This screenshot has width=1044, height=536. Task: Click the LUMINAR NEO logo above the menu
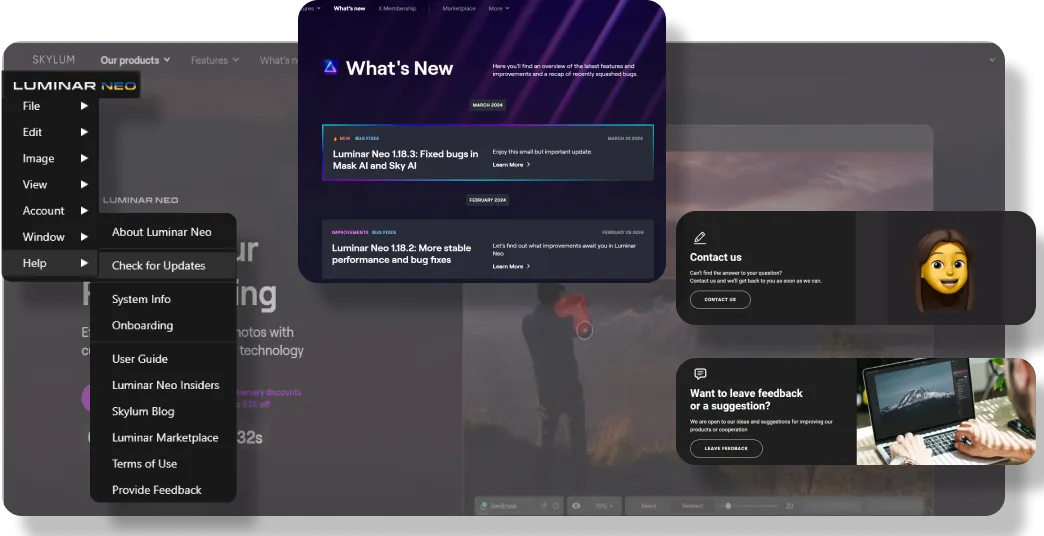[x=75, y=85]
